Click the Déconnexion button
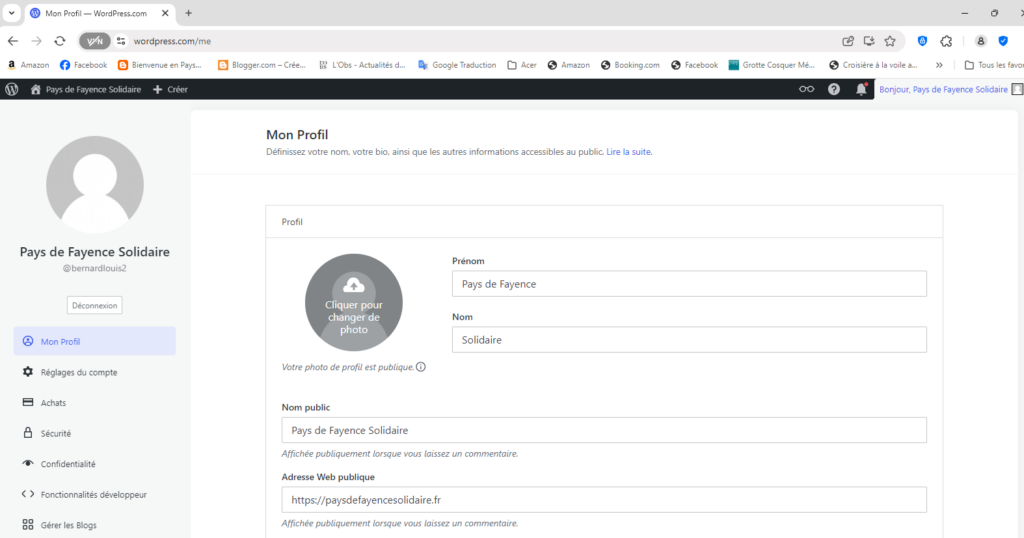Viewport: 1024px width, 538px height. (x=95, y=306)
